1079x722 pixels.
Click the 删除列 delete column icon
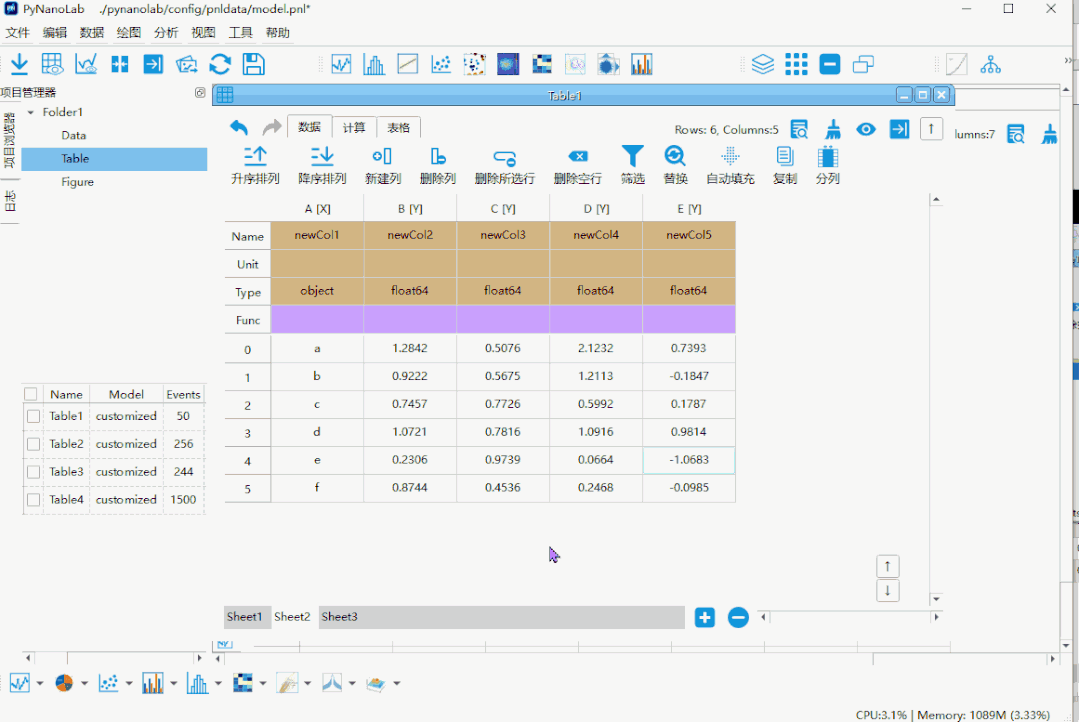tap(438, 156)
